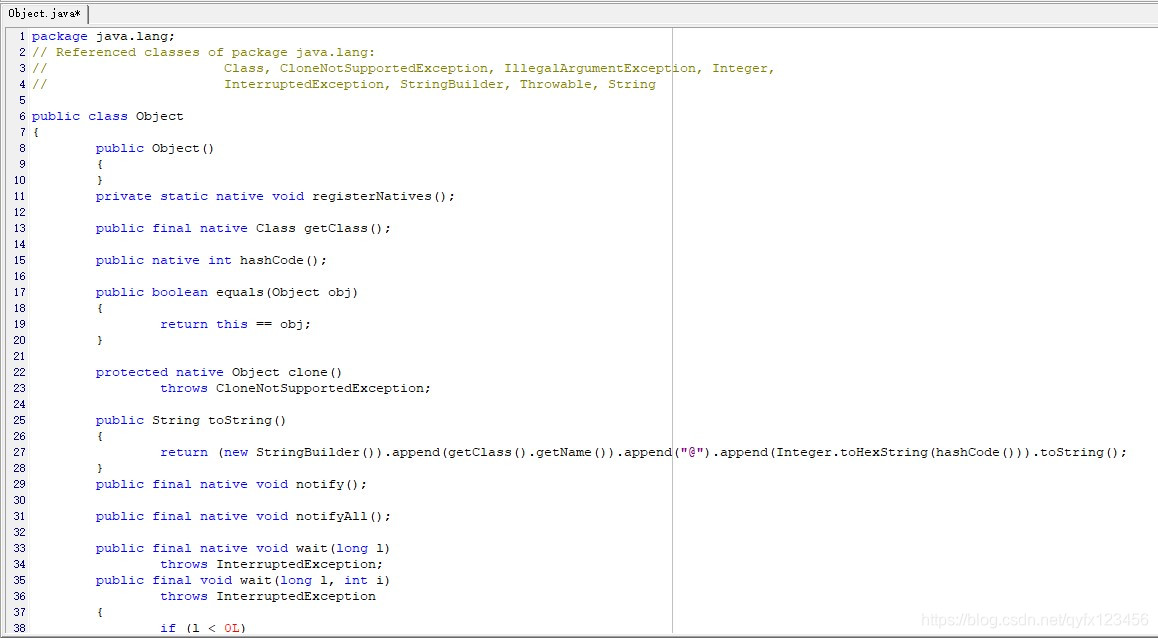The width and height of the screenshot is (1158, 638).
Task: Click 'throws InterruptedException' on line 36
Action: click(268, 596)
